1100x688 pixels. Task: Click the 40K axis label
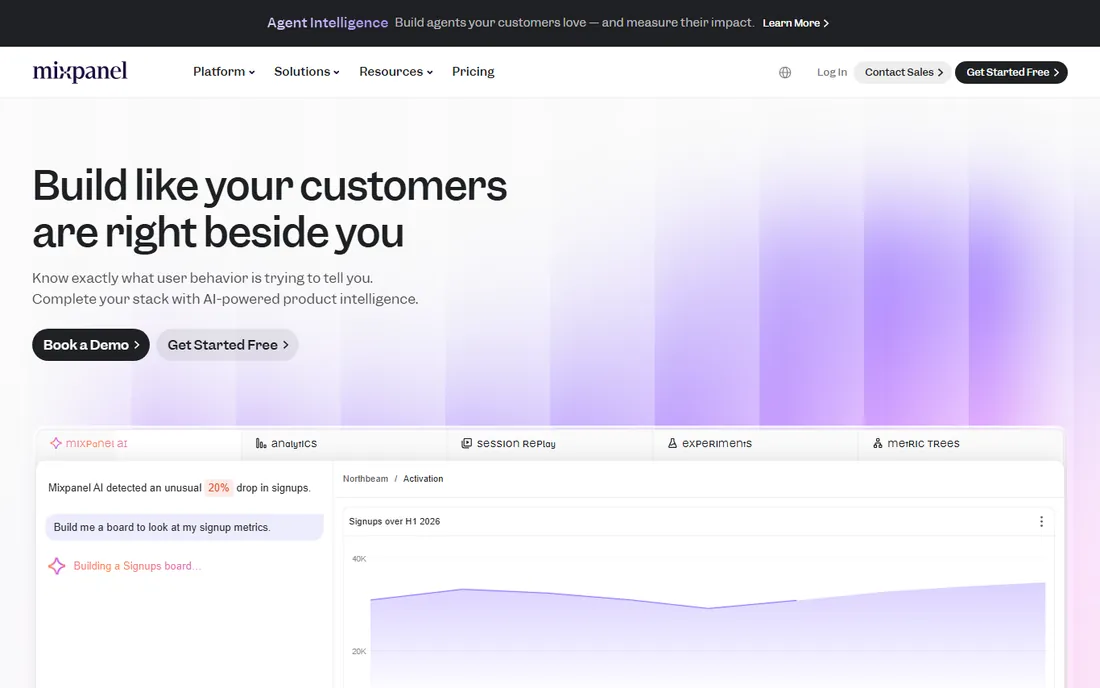click(x=359, y=559)
